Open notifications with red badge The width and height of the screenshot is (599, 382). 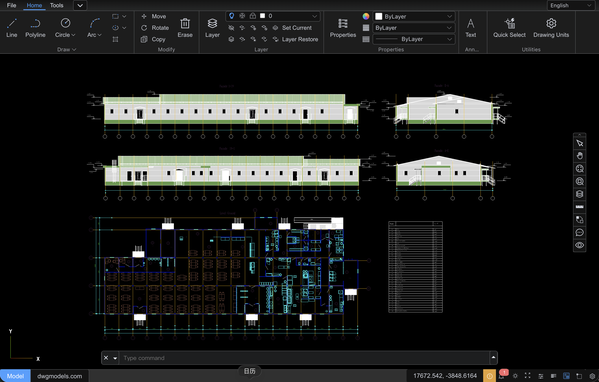click(x=502, y=375)
